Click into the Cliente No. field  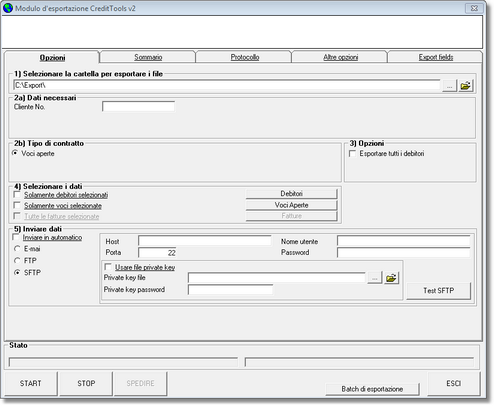click(x=138, y=107)
